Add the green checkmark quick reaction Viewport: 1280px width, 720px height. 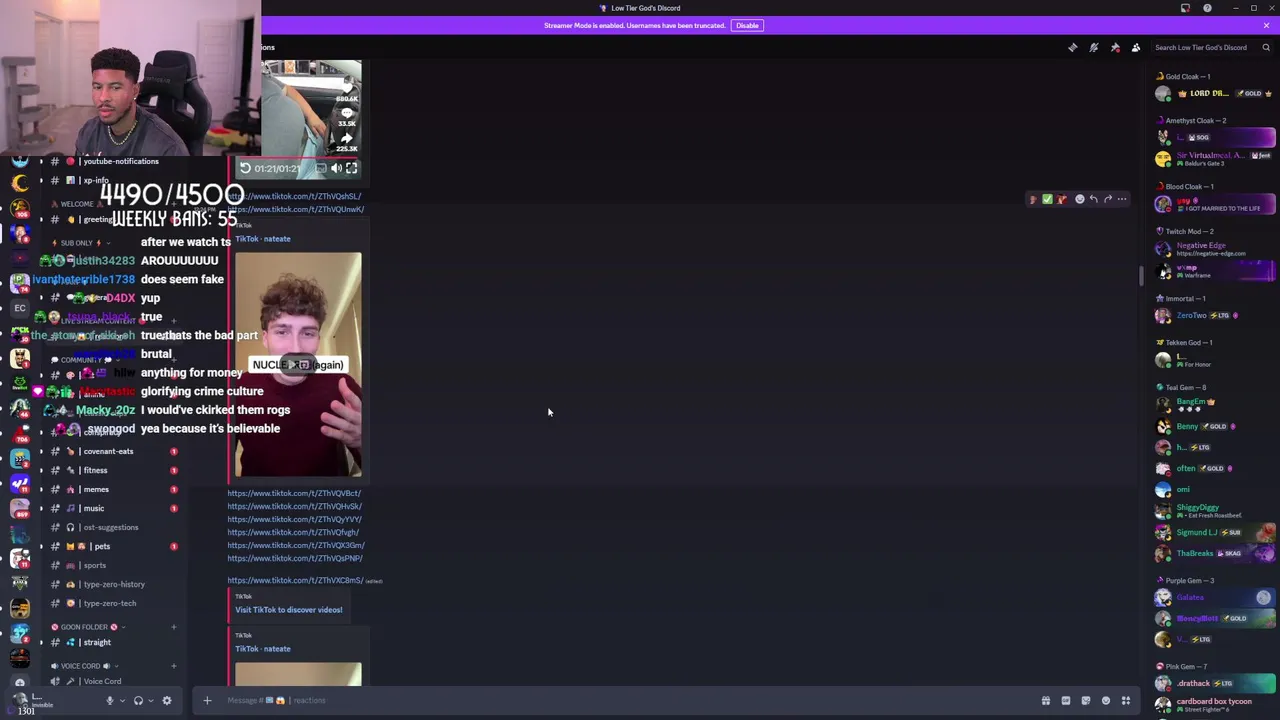click(x=1047, y=199)
